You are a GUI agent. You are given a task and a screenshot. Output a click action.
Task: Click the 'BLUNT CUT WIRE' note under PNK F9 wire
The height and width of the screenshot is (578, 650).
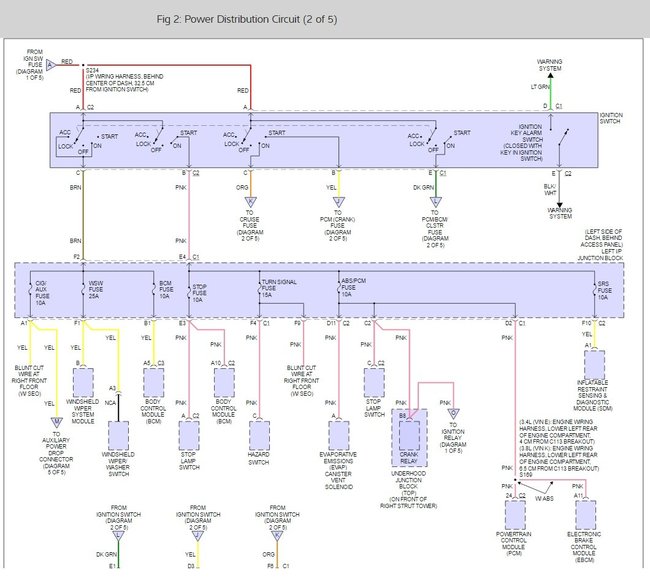point(301,381)
